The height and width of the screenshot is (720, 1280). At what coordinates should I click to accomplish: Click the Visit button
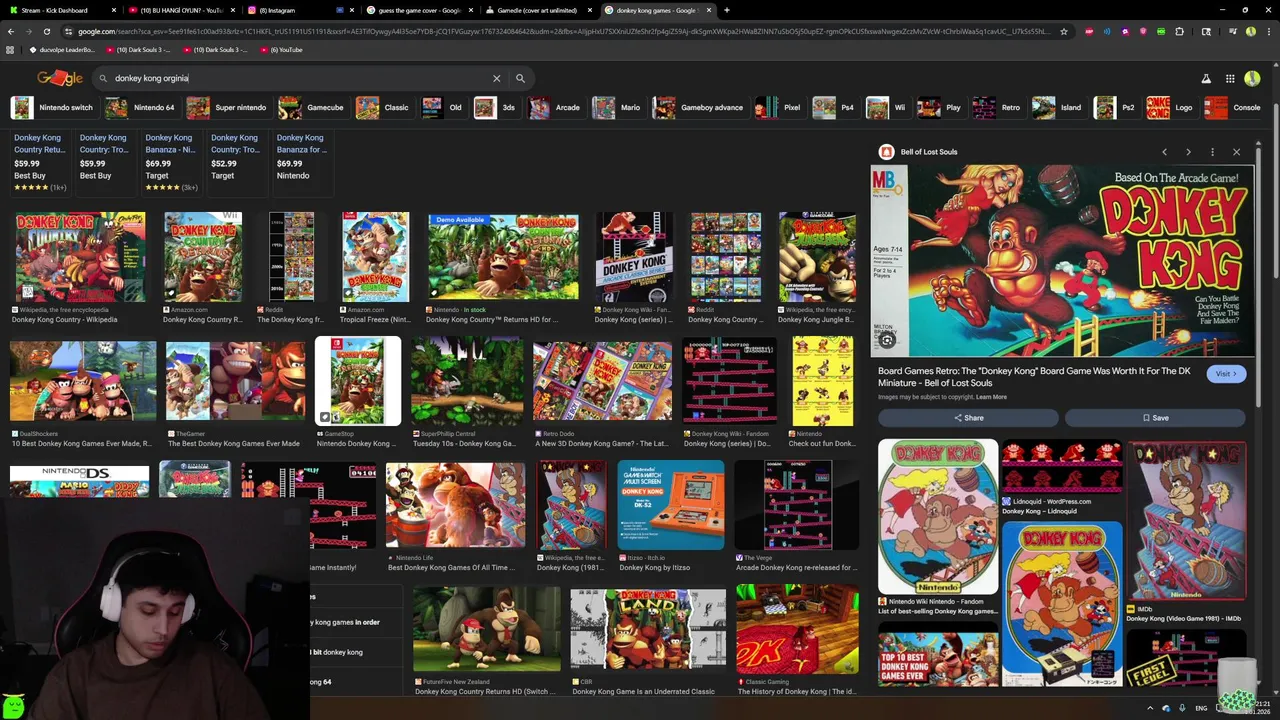(1225, 374)
